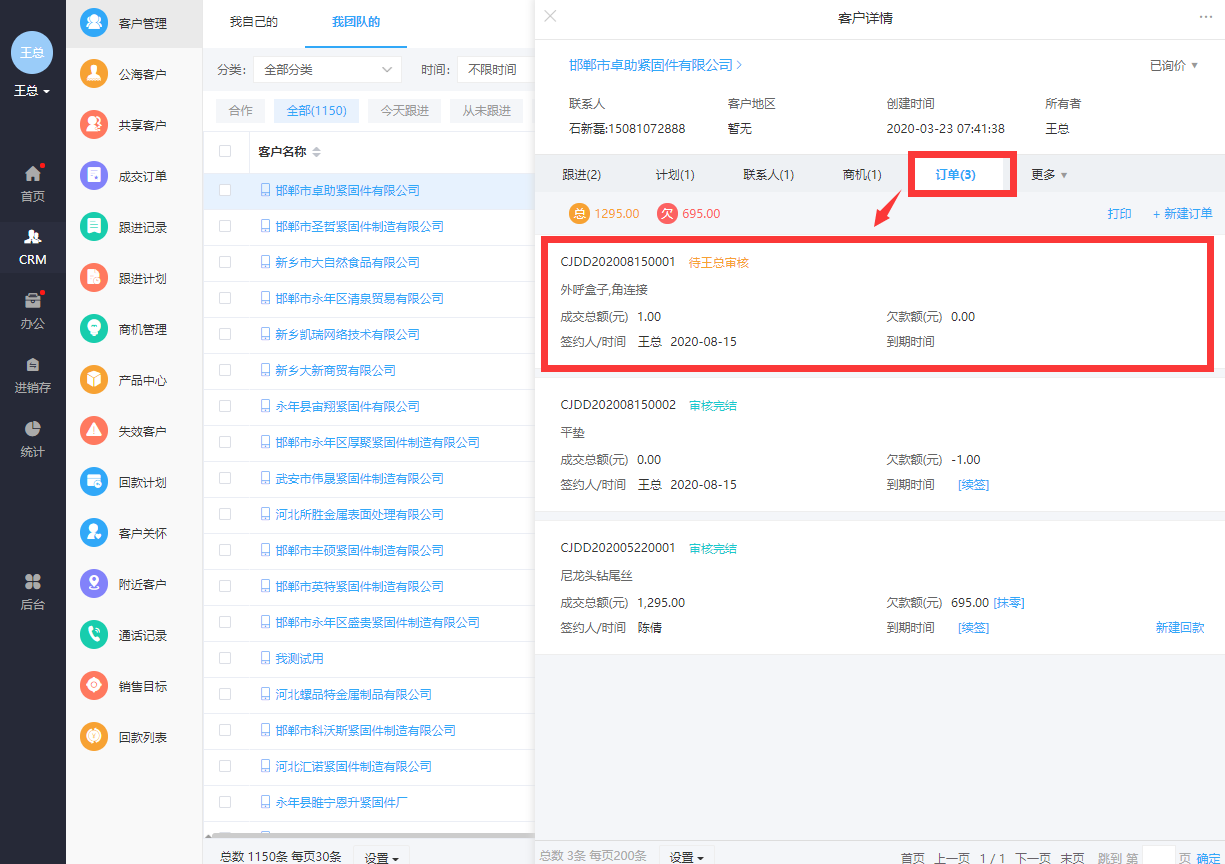
Task: Filter by 从未跟进 button
Action: 487,111
